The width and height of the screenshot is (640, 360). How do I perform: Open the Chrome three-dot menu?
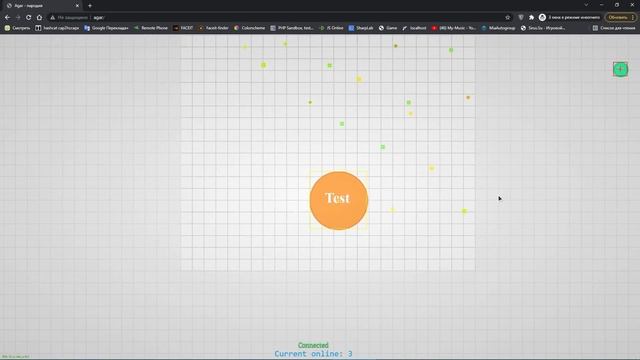[633, 18]
